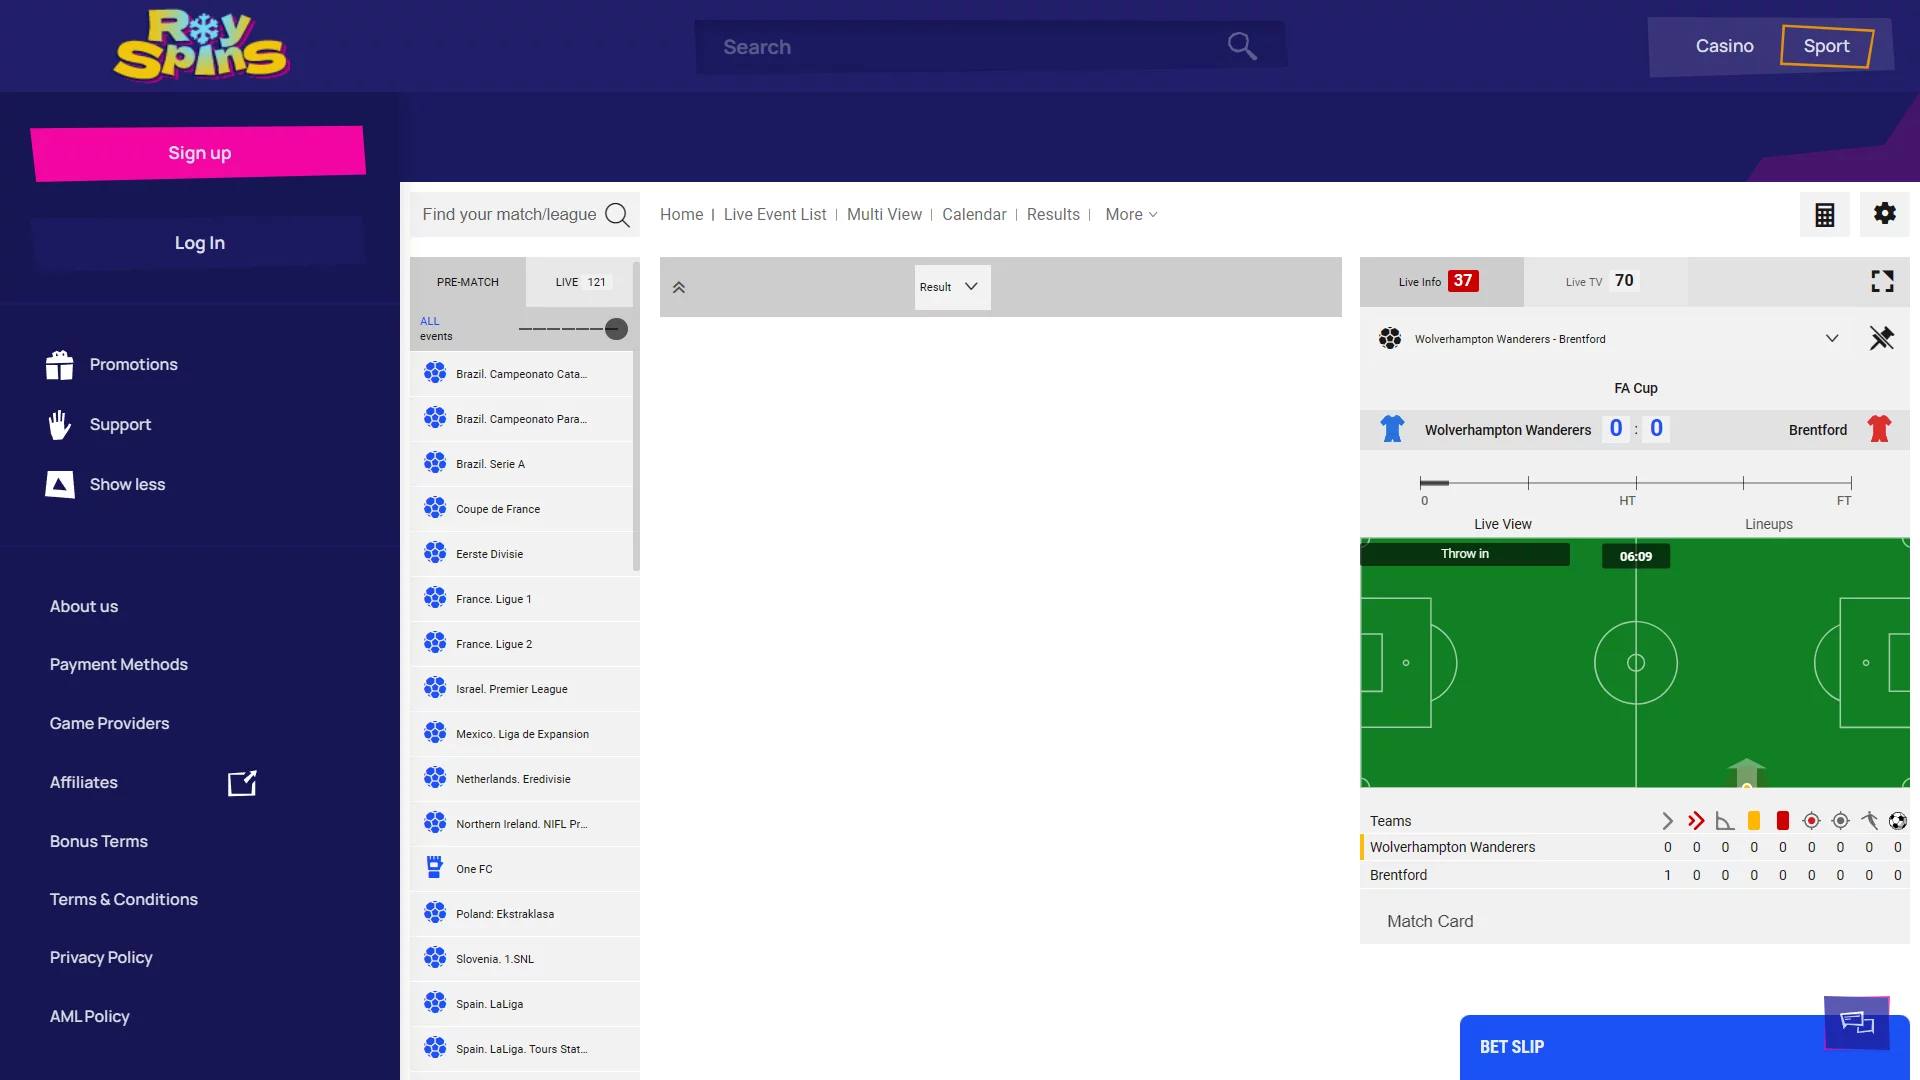
Task: Expand the Wolverhampton - Brentford match selector
Action: 1832,339
